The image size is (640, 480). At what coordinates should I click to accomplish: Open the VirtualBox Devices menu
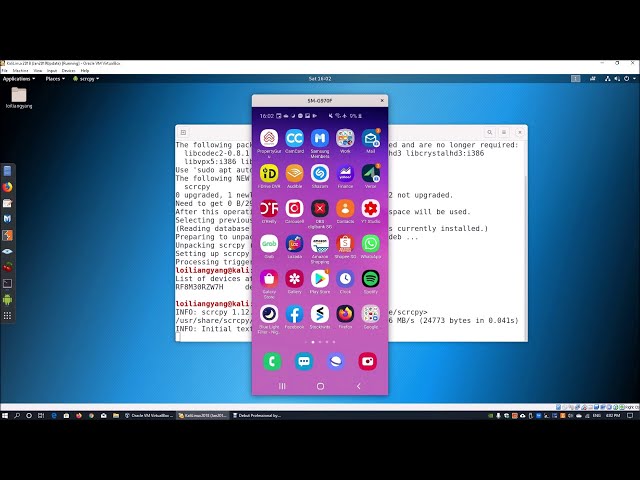click(69, 71)
